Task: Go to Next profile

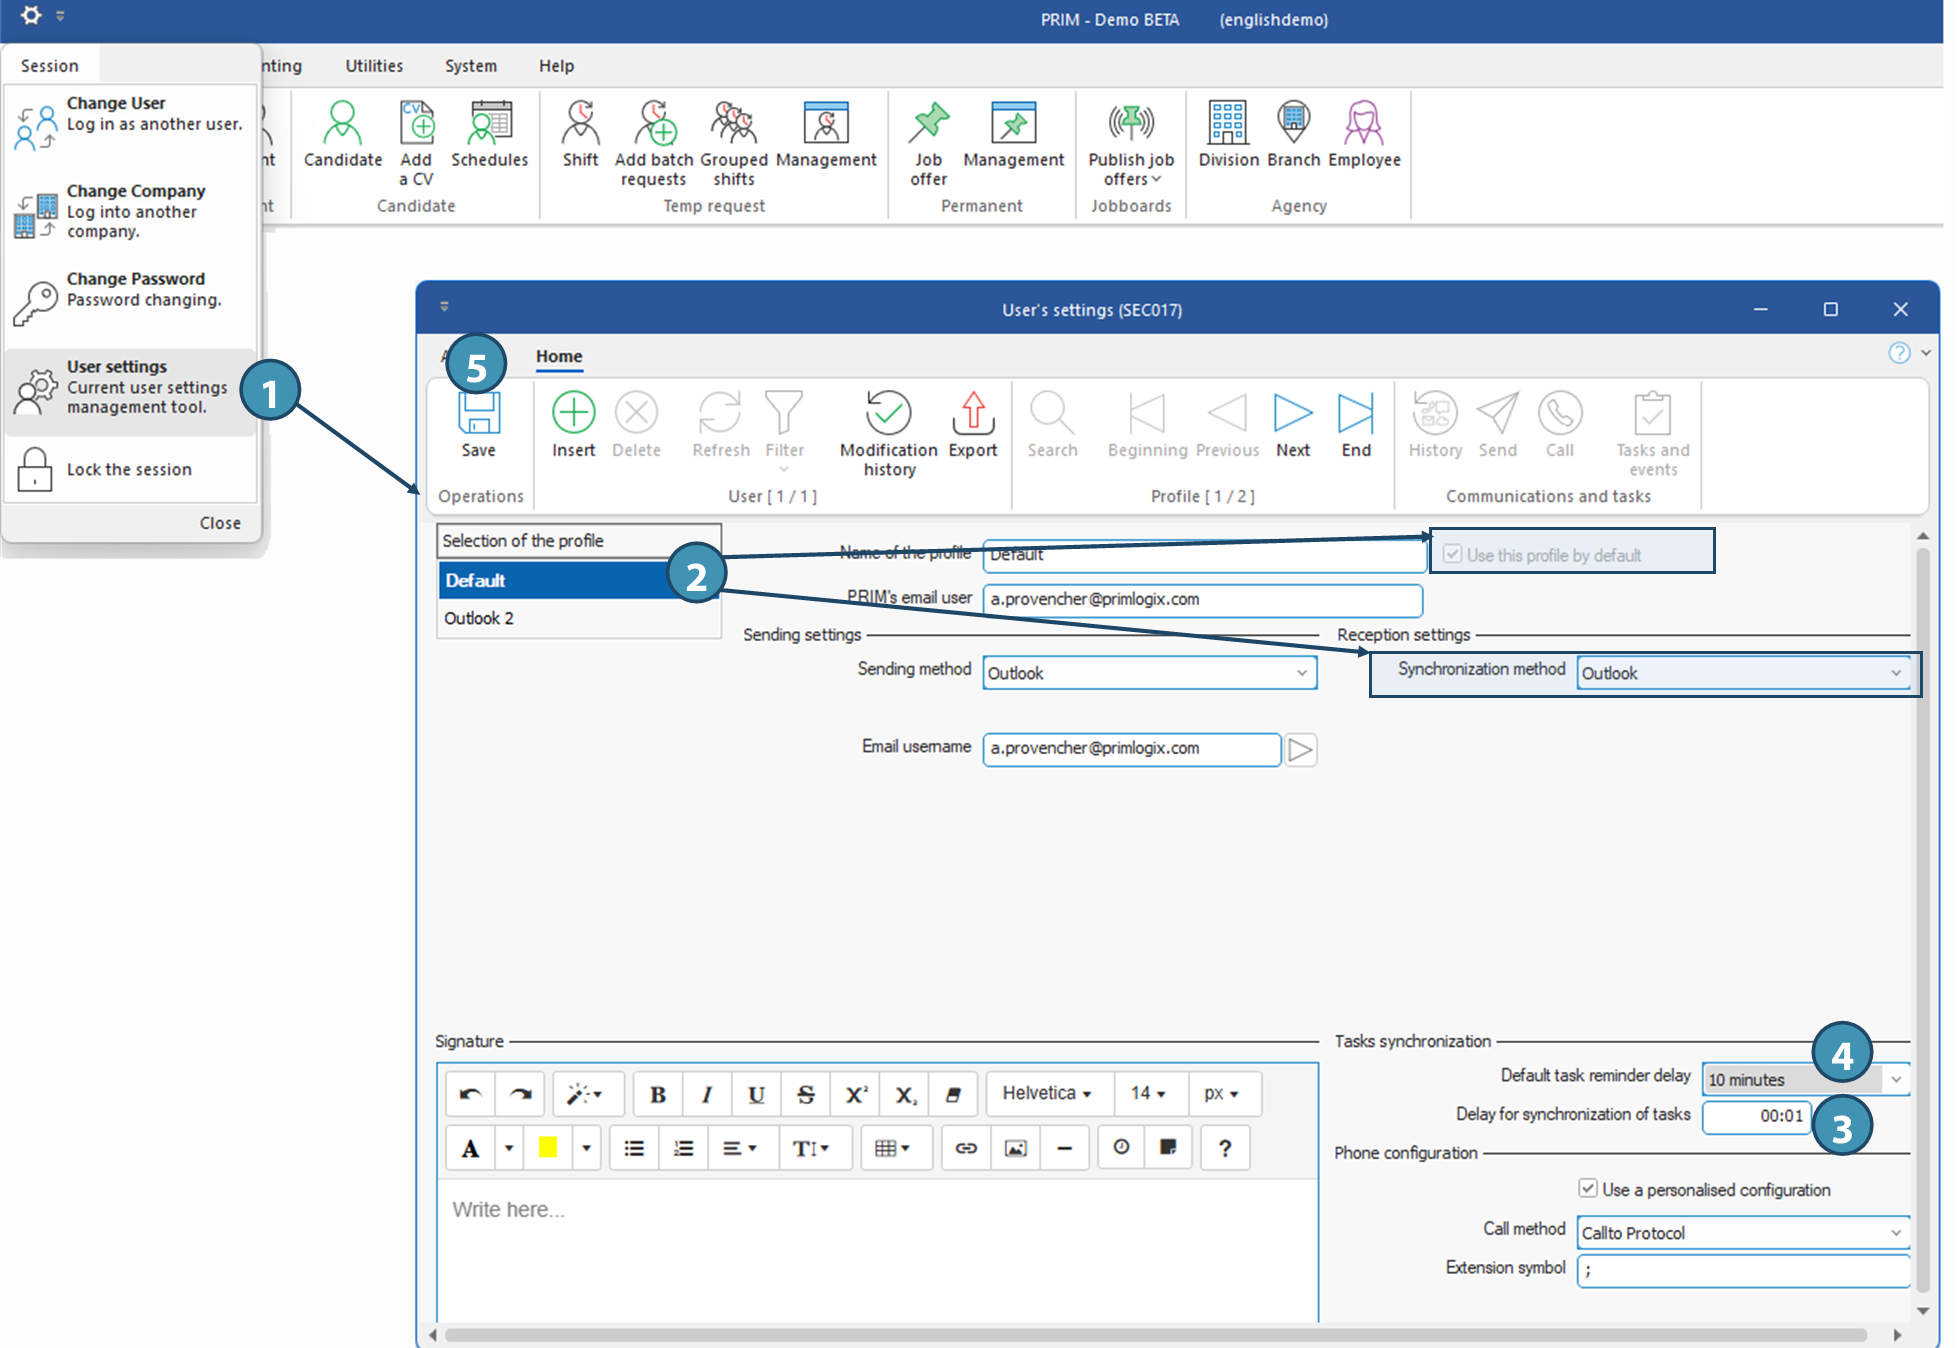Action: pos(1292,413)
